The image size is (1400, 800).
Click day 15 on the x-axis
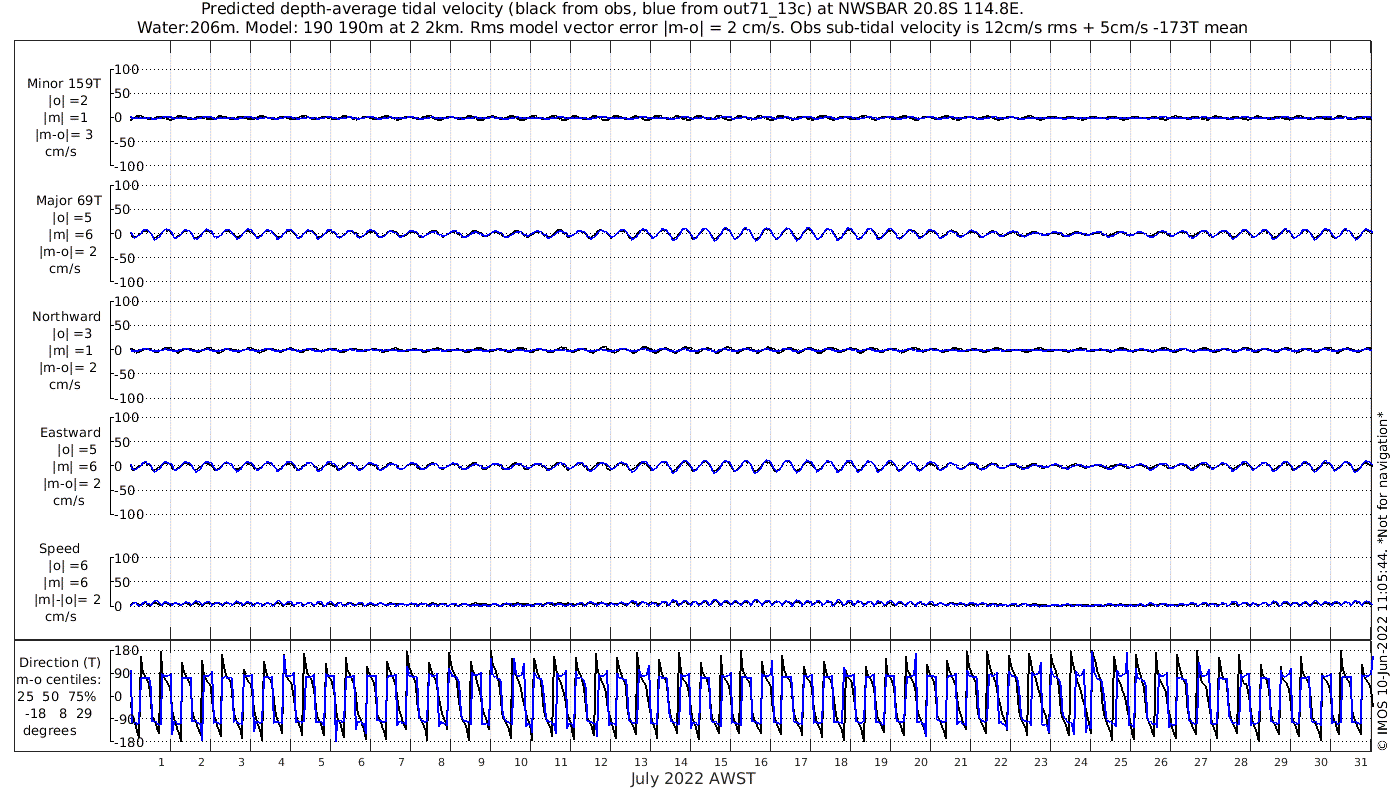point(721,762)
